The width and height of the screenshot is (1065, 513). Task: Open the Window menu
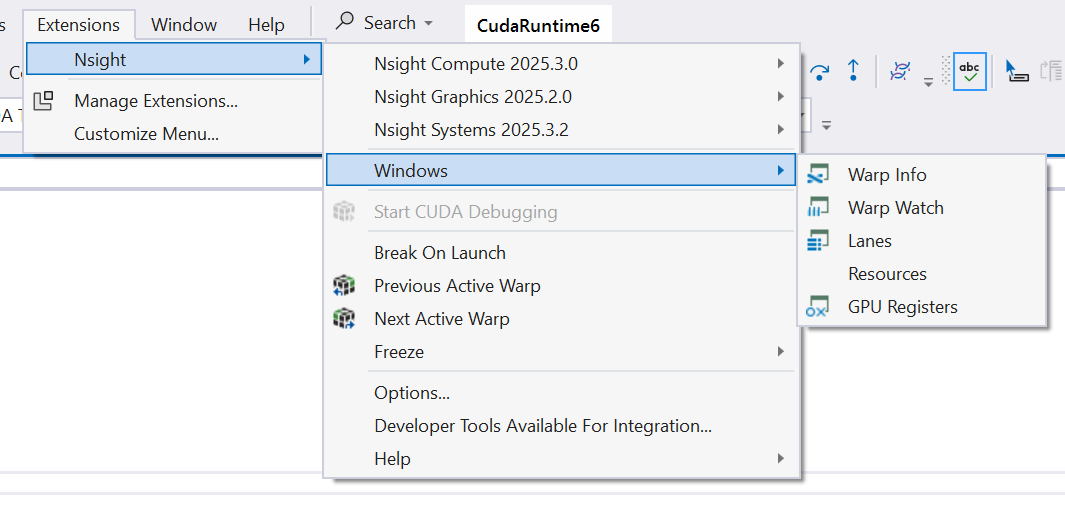tap(184, 25)
